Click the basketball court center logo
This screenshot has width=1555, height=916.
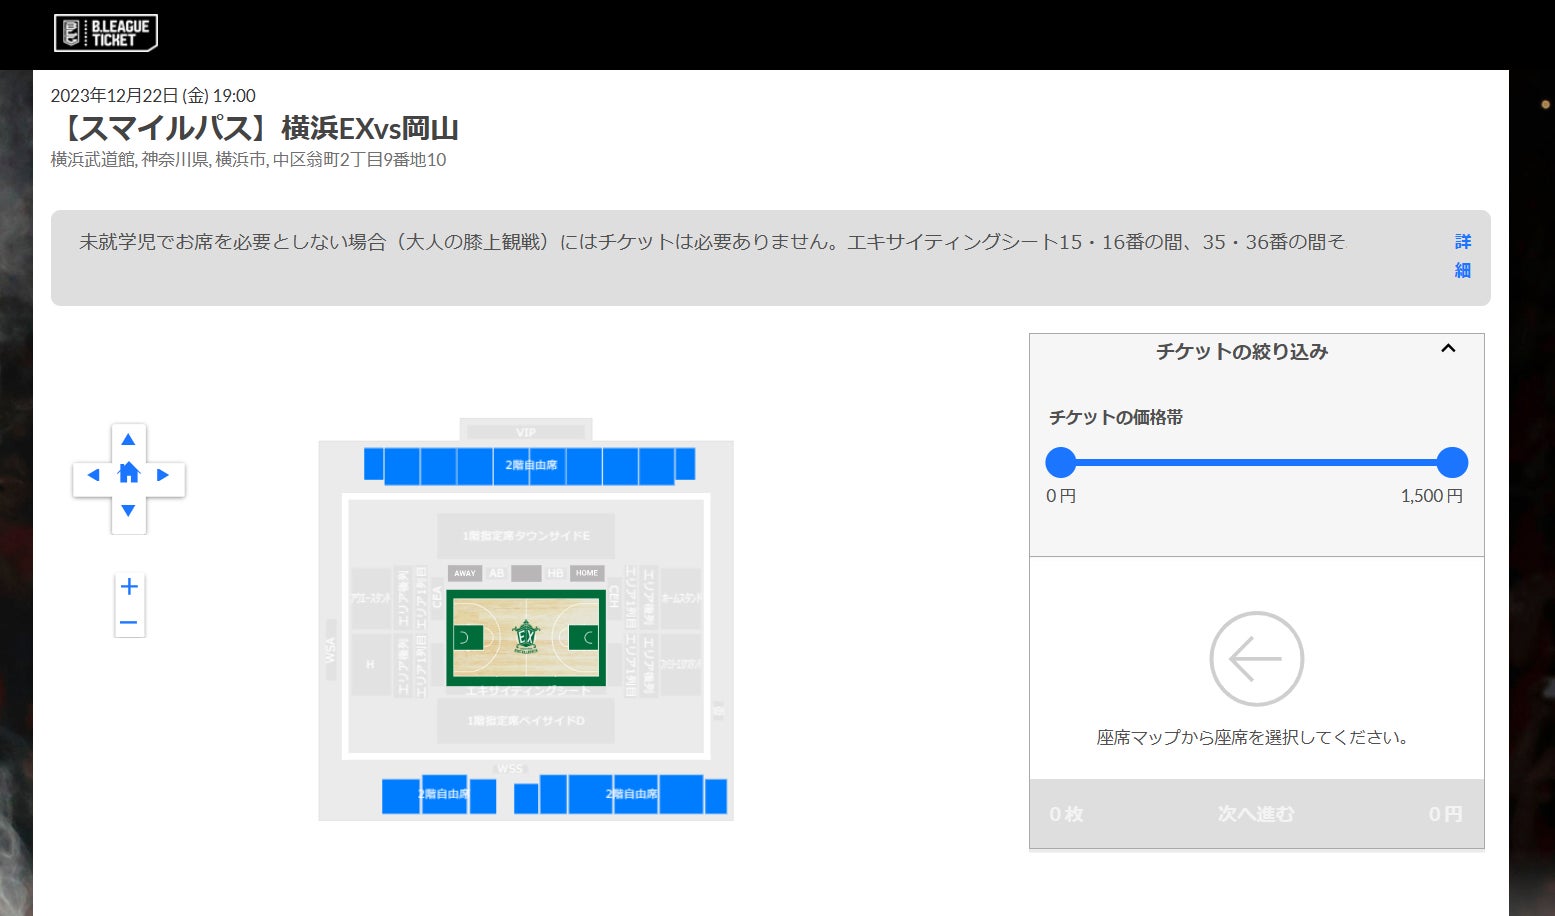tap(526, 637)
